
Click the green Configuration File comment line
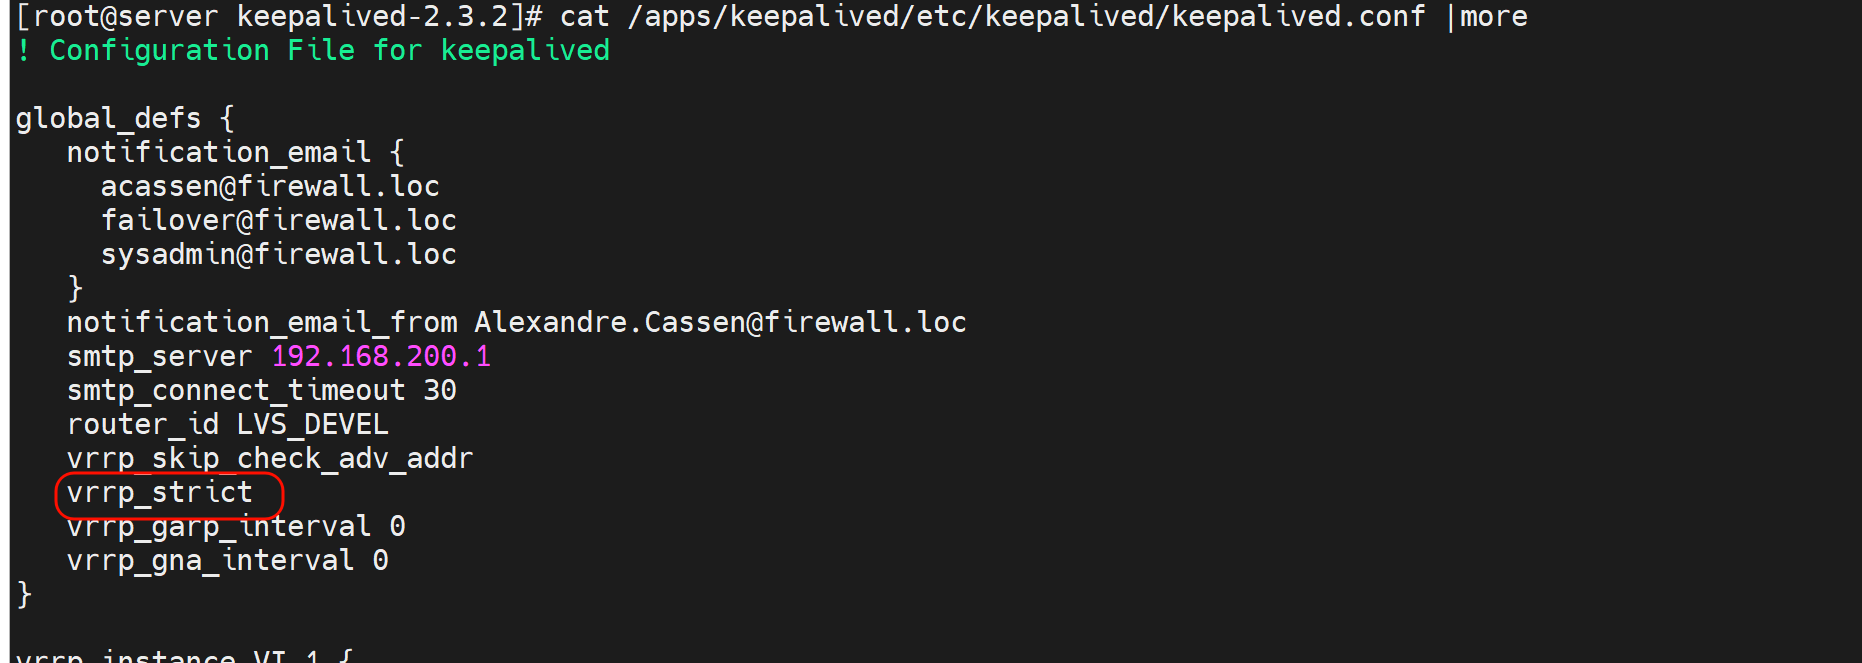pyautogui.click(x=313, y=51)
